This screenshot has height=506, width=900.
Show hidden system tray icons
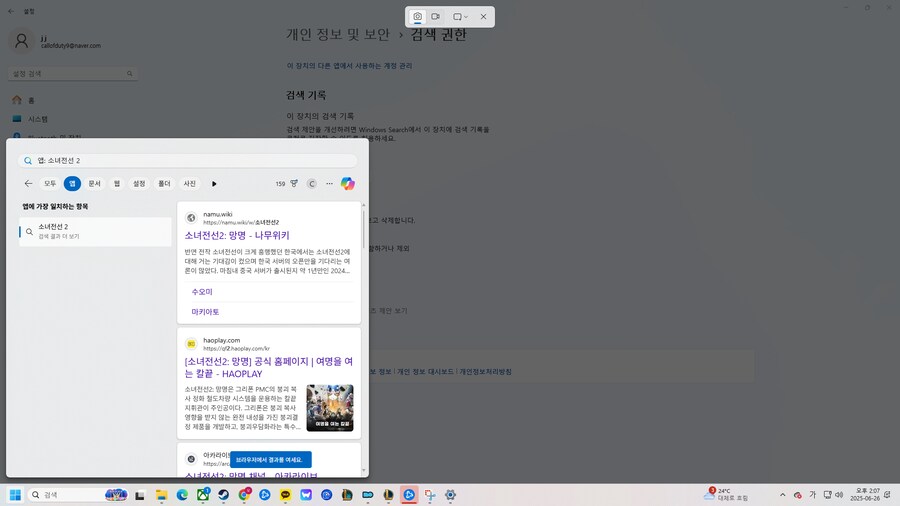tap(782, 495)
